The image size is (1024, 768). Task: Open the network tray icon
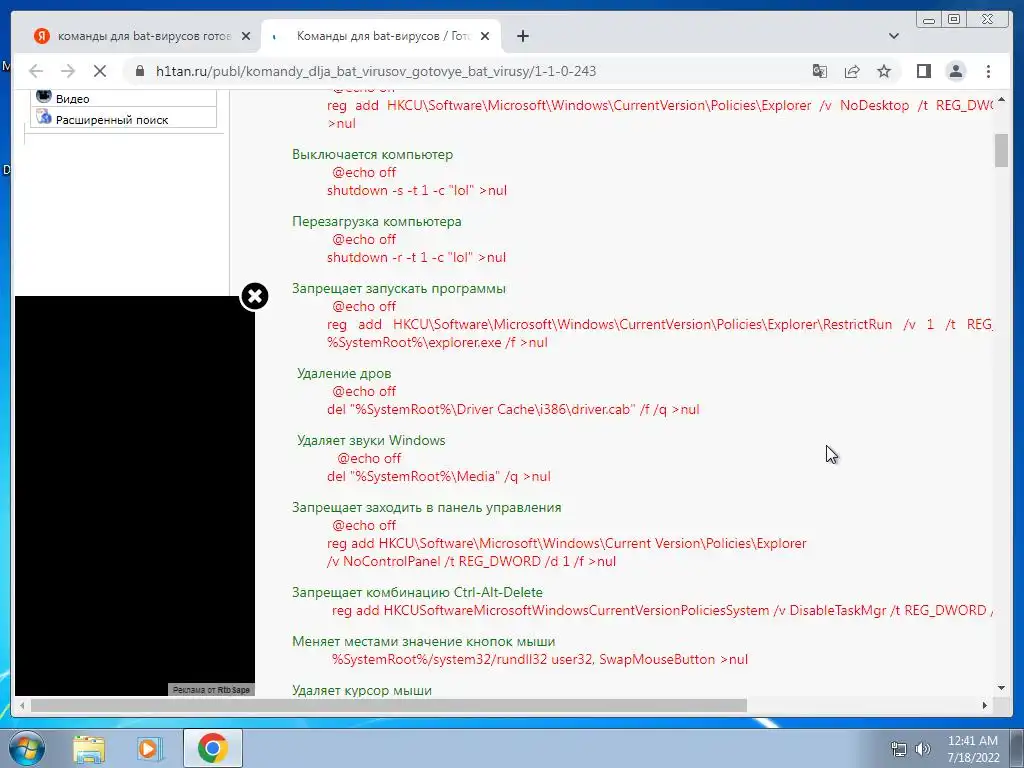(899, 749)
